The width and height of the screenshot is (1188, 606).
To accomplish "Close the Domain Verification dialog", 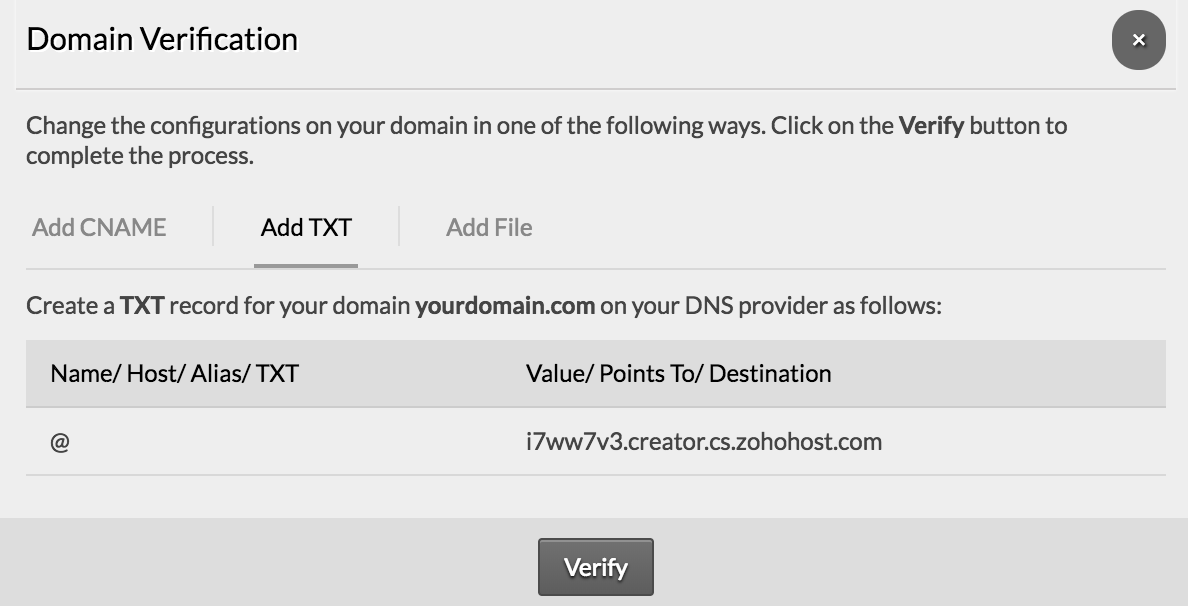I will [x=1138, y=40].
